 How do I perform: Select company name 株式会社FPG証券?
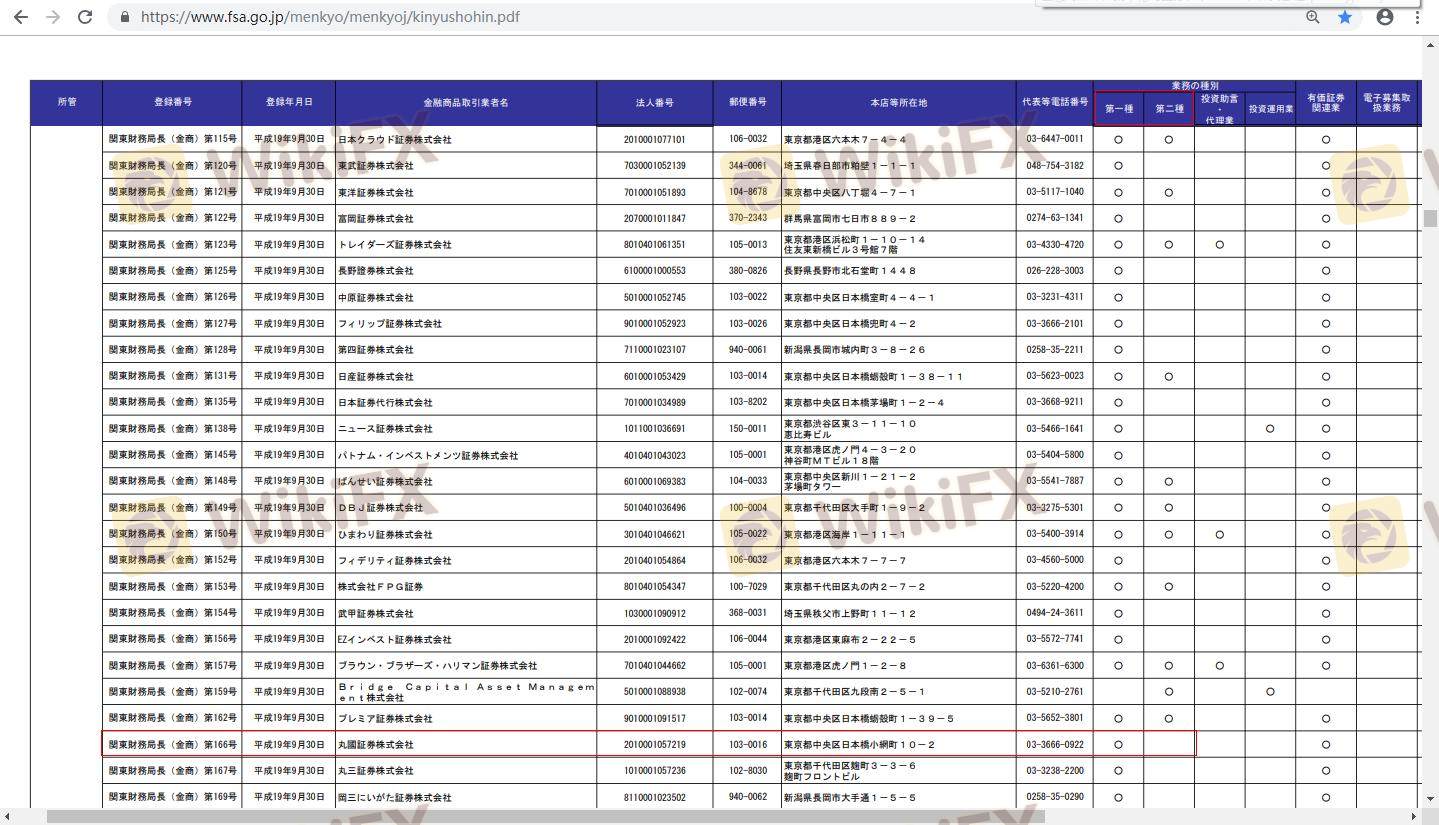click(x=380, y=587)
